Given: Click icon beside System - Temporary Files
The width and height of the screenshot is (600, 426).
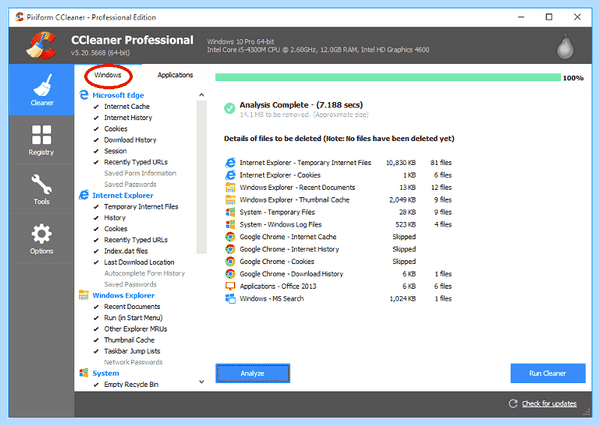Looking at the screenshot, I should [x=230, y=212].
